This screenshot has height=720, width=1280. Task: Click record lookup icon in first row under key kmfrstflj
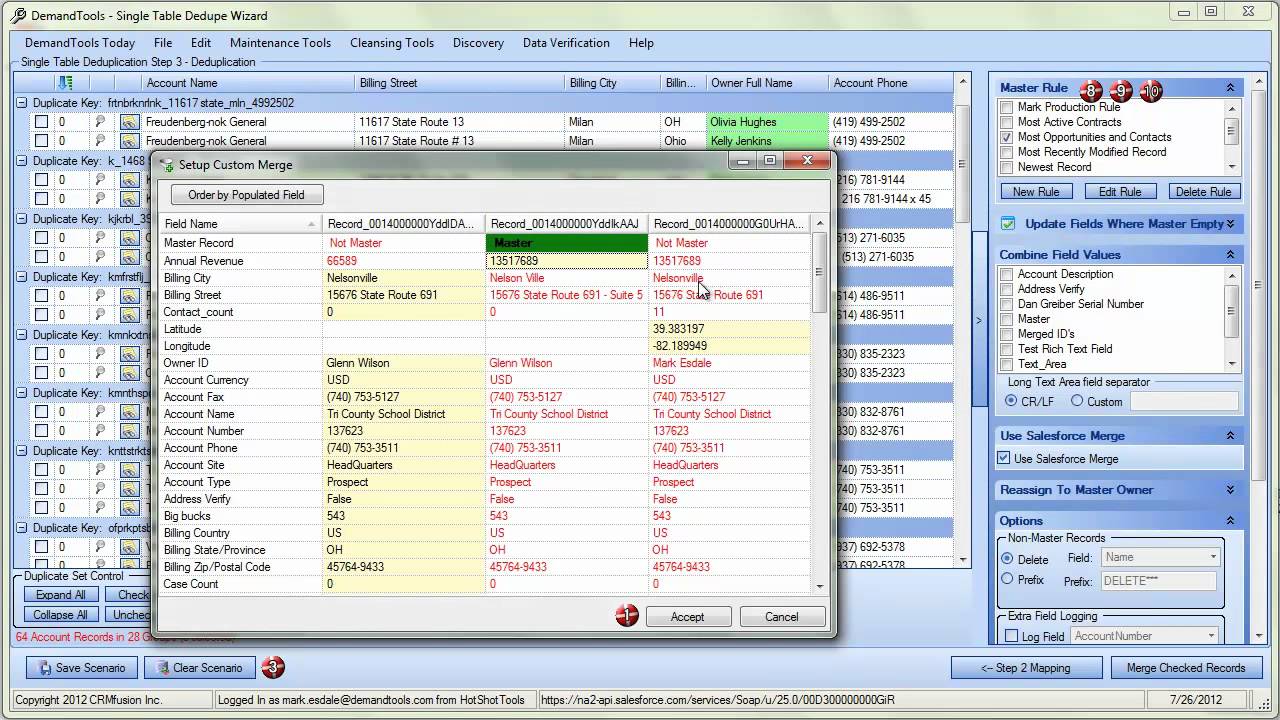coord(129,296)
